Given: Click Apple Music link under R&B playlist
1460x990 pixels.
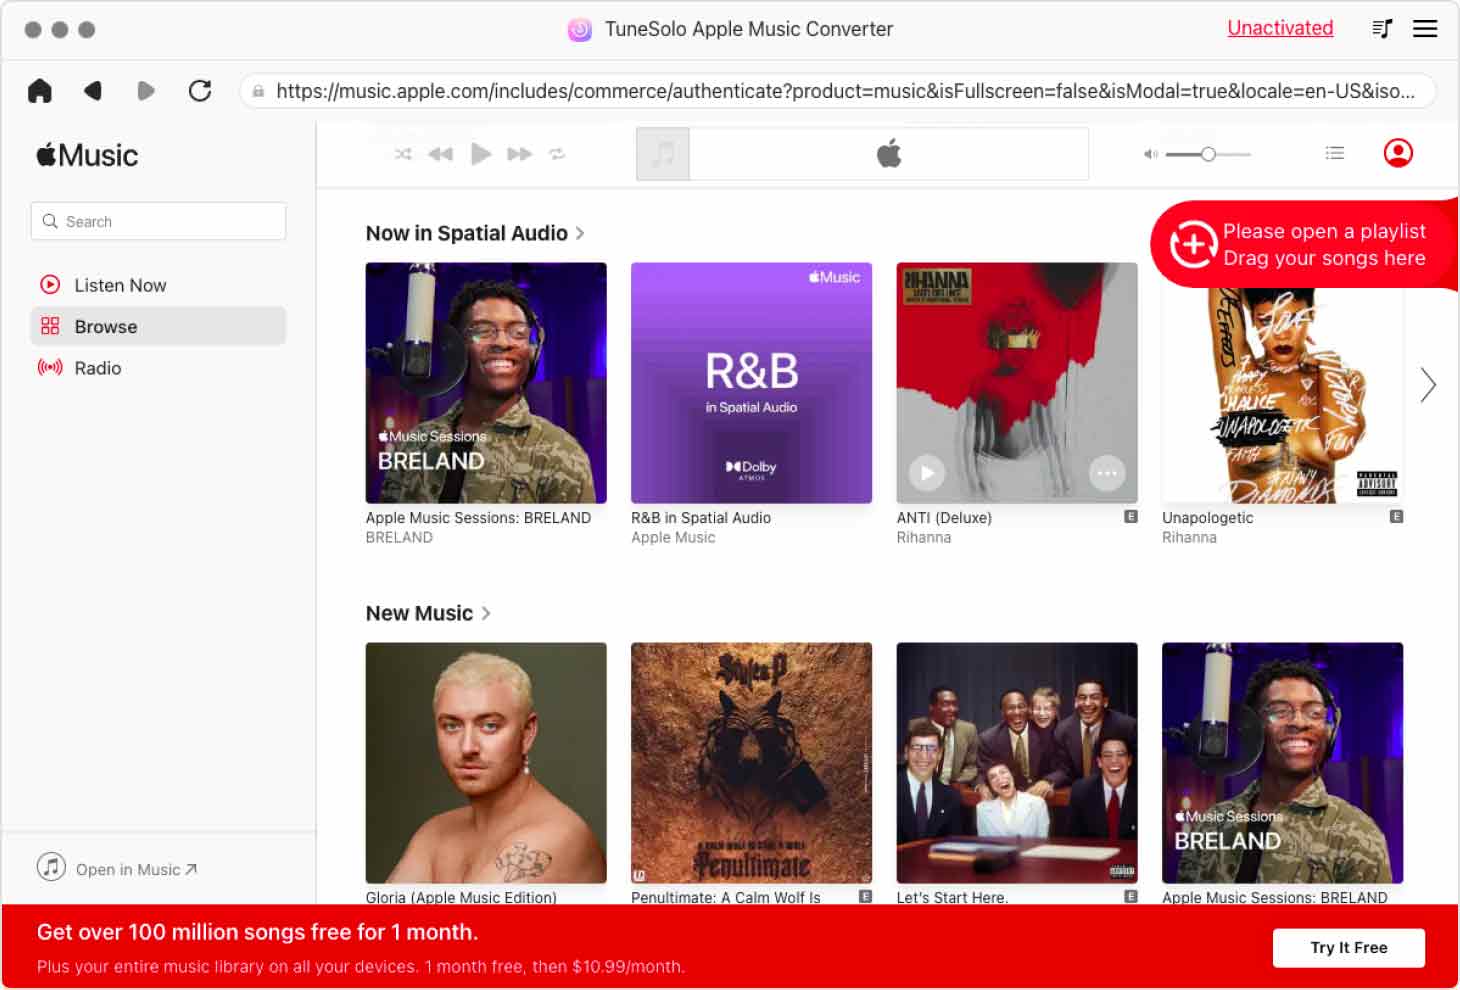Looking at the screenshot, I should coord(673,538).
